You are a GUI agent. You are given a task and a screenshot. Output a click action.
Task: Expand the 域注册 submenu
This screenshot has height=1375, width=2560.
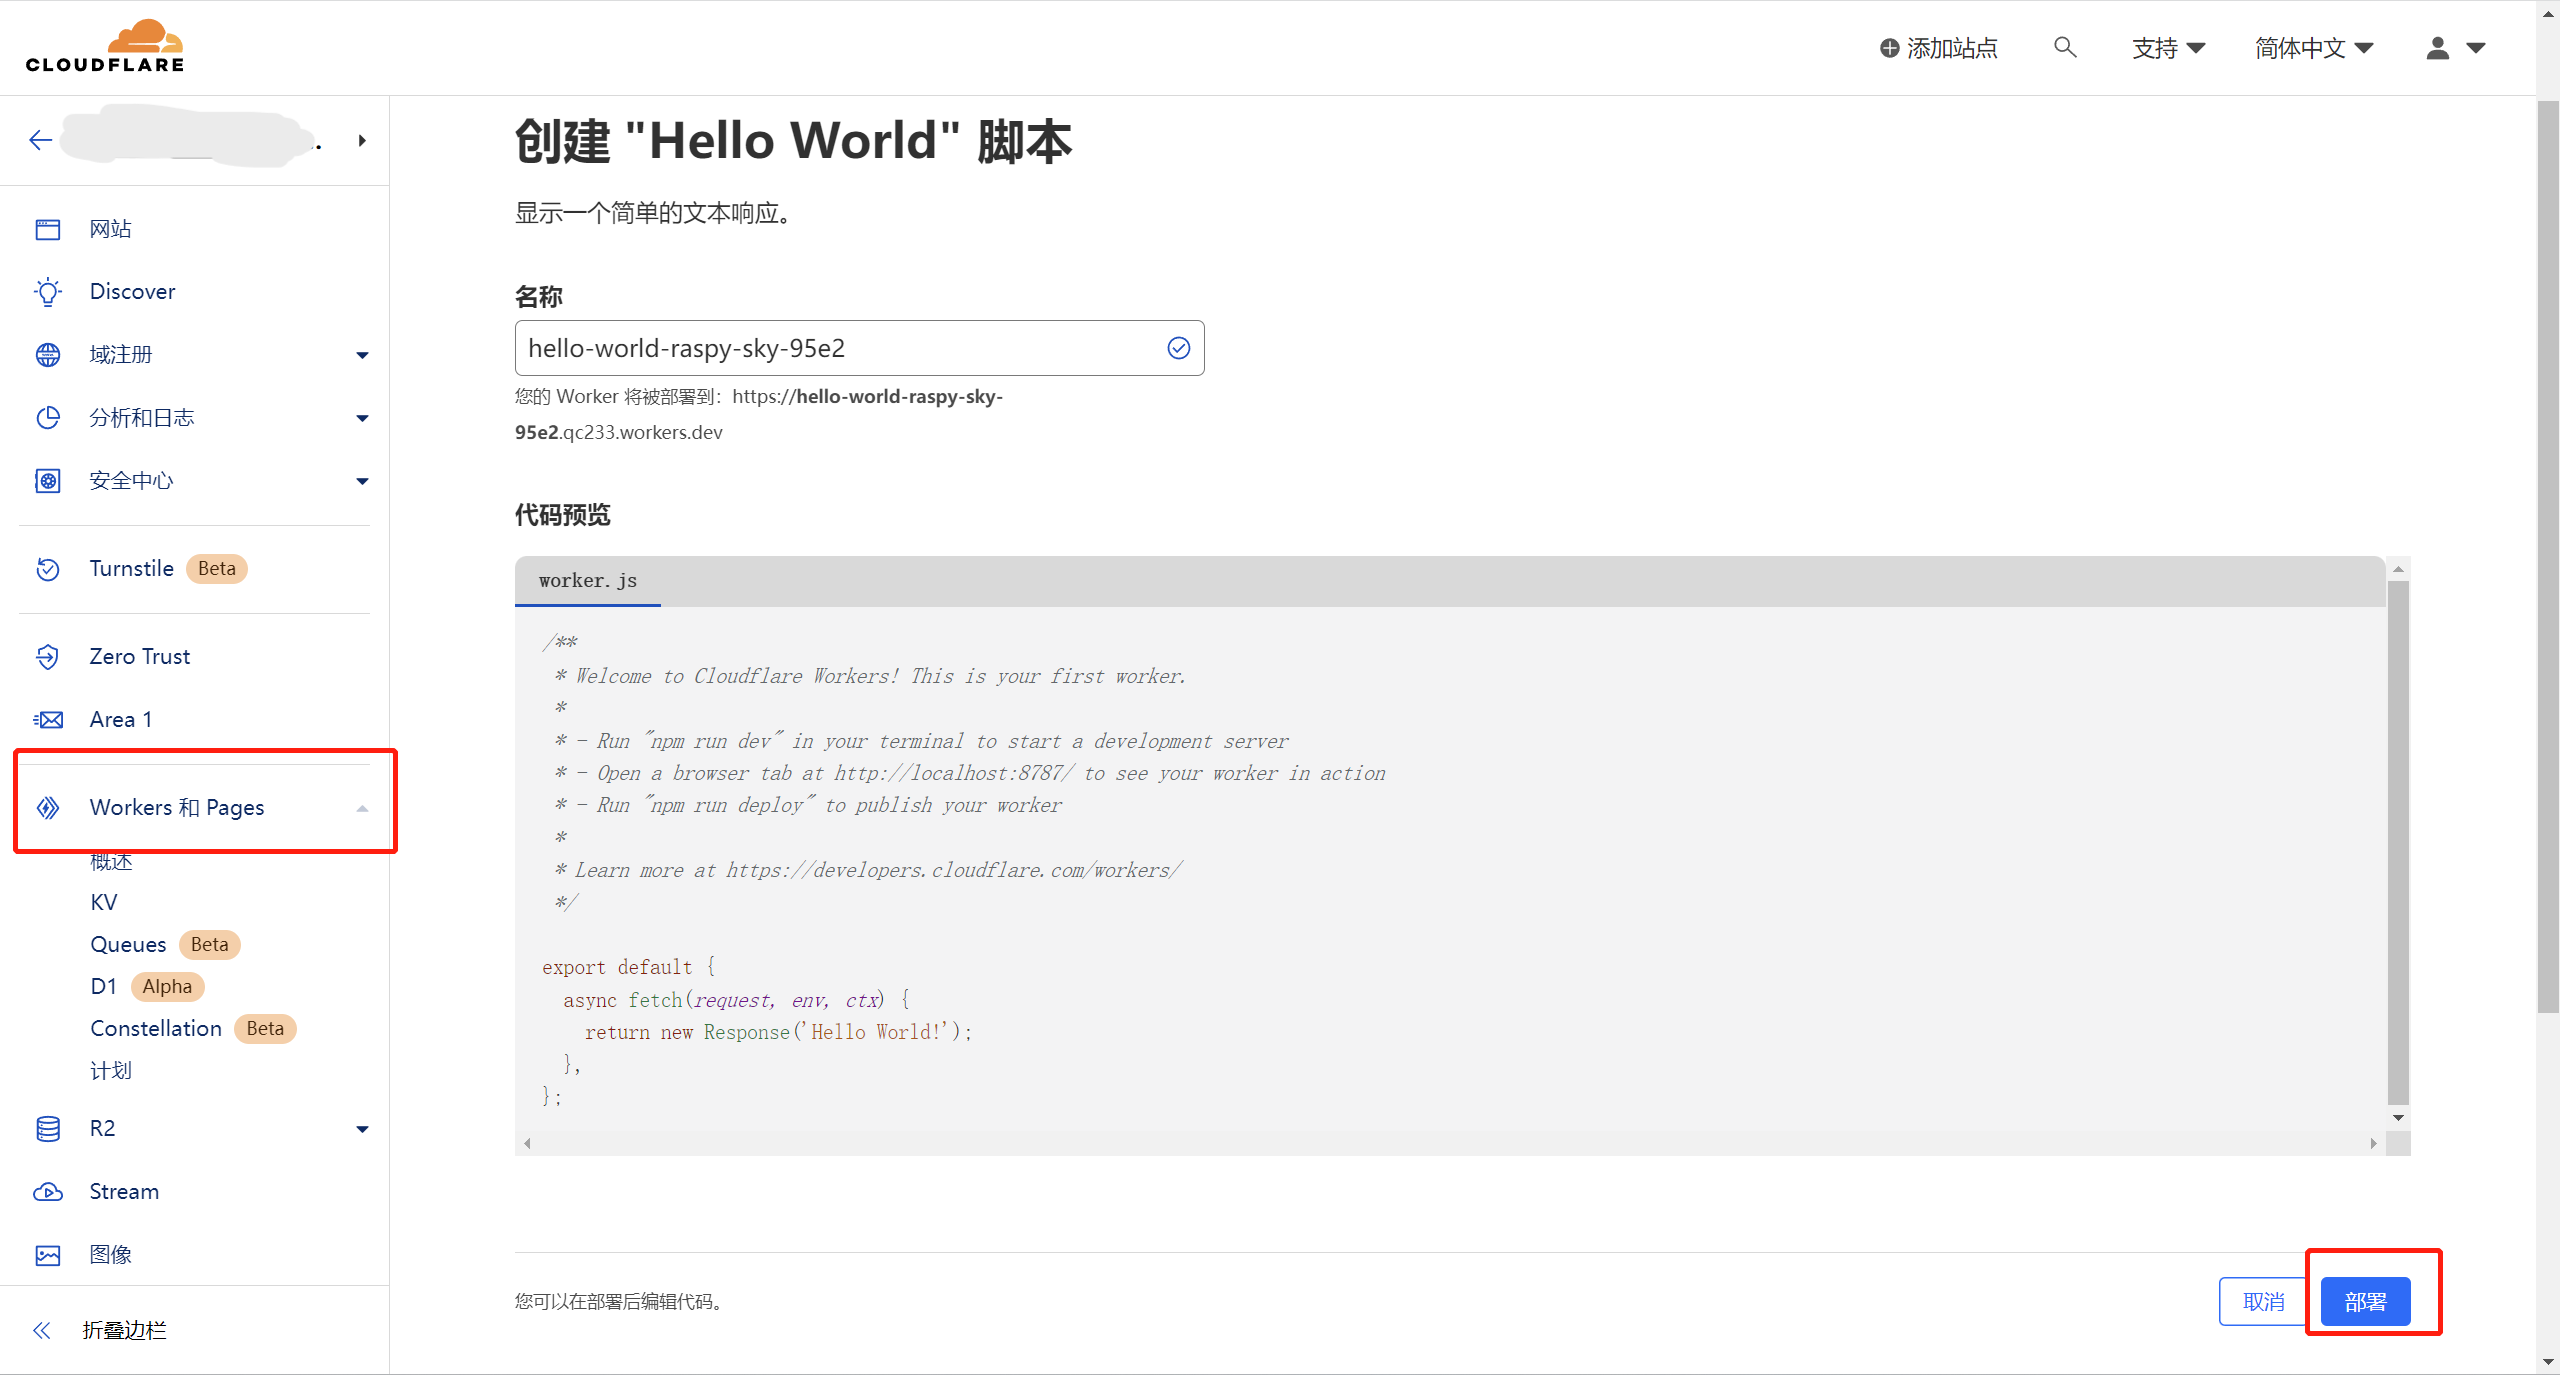tap(362, 355)
